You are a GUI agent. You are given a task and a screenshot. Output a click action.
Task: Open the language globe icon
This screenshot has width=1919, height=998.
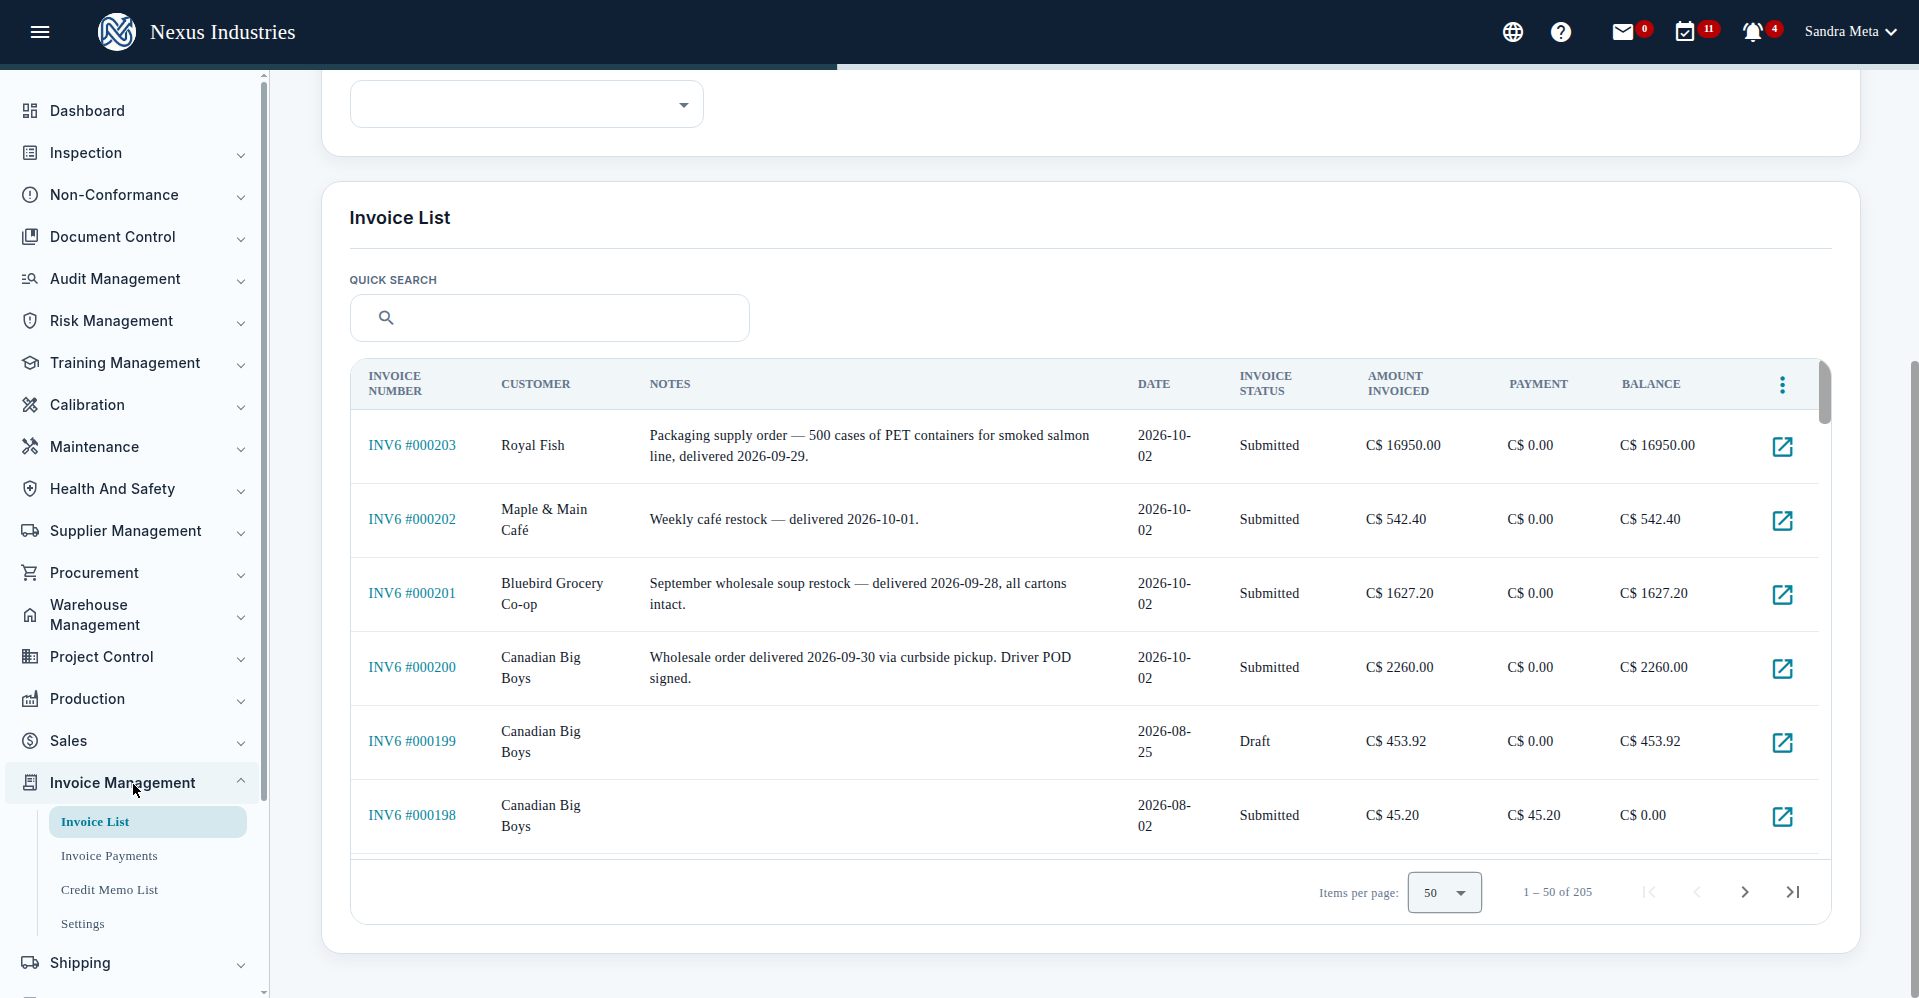[1513, 32]
